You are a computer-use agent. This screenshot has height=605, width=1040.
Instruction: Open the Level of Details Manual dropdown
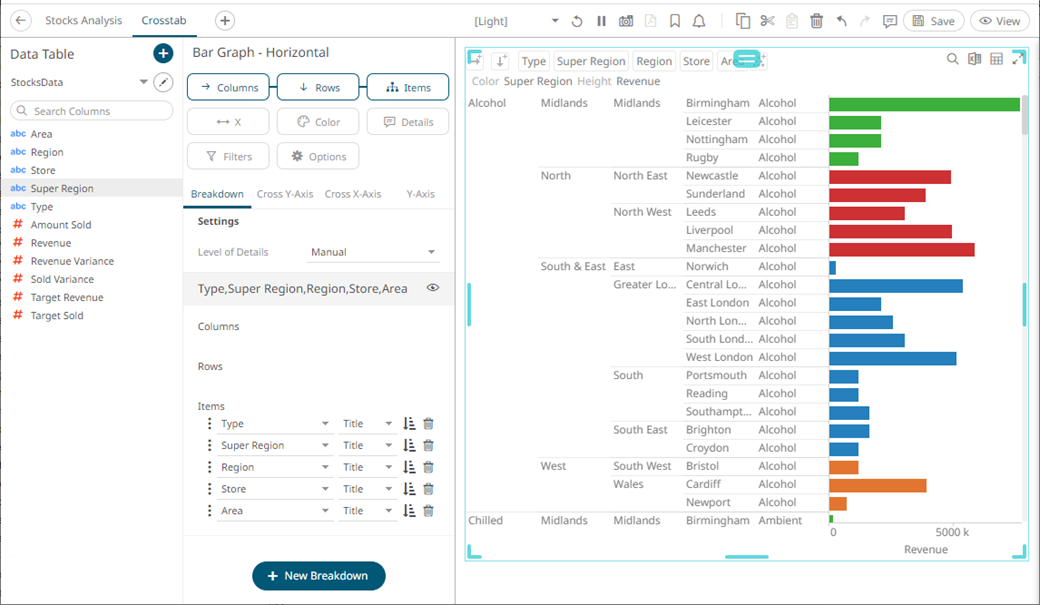373,251
